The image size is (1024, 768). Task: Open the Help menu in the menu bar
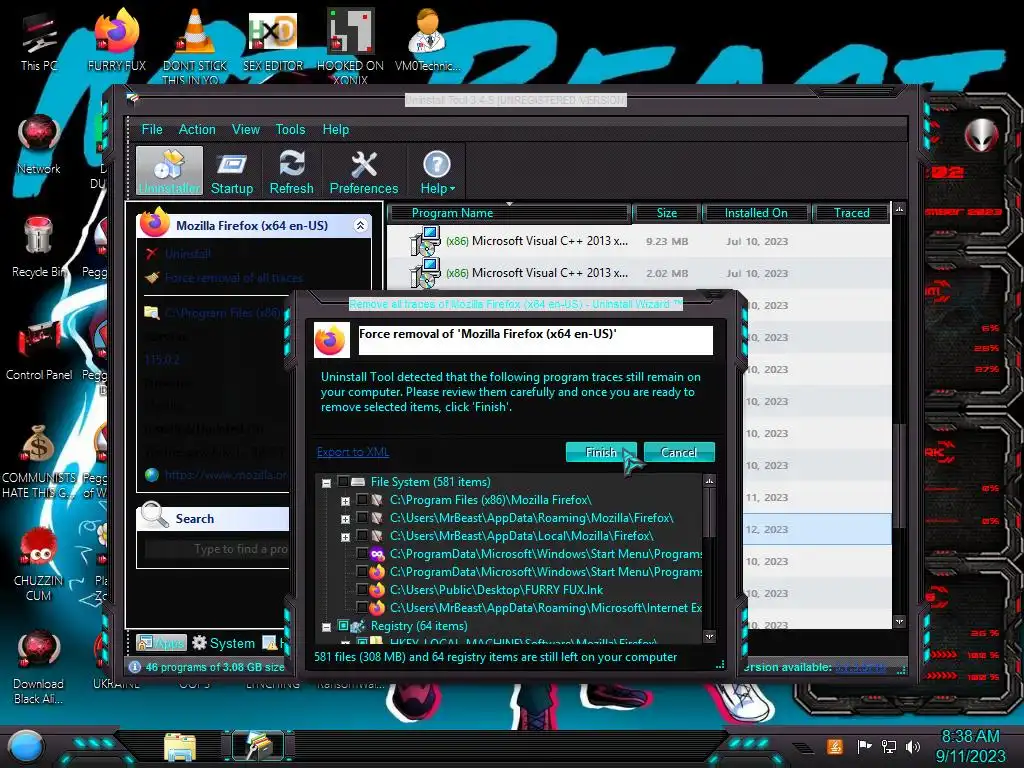point(336,129)
